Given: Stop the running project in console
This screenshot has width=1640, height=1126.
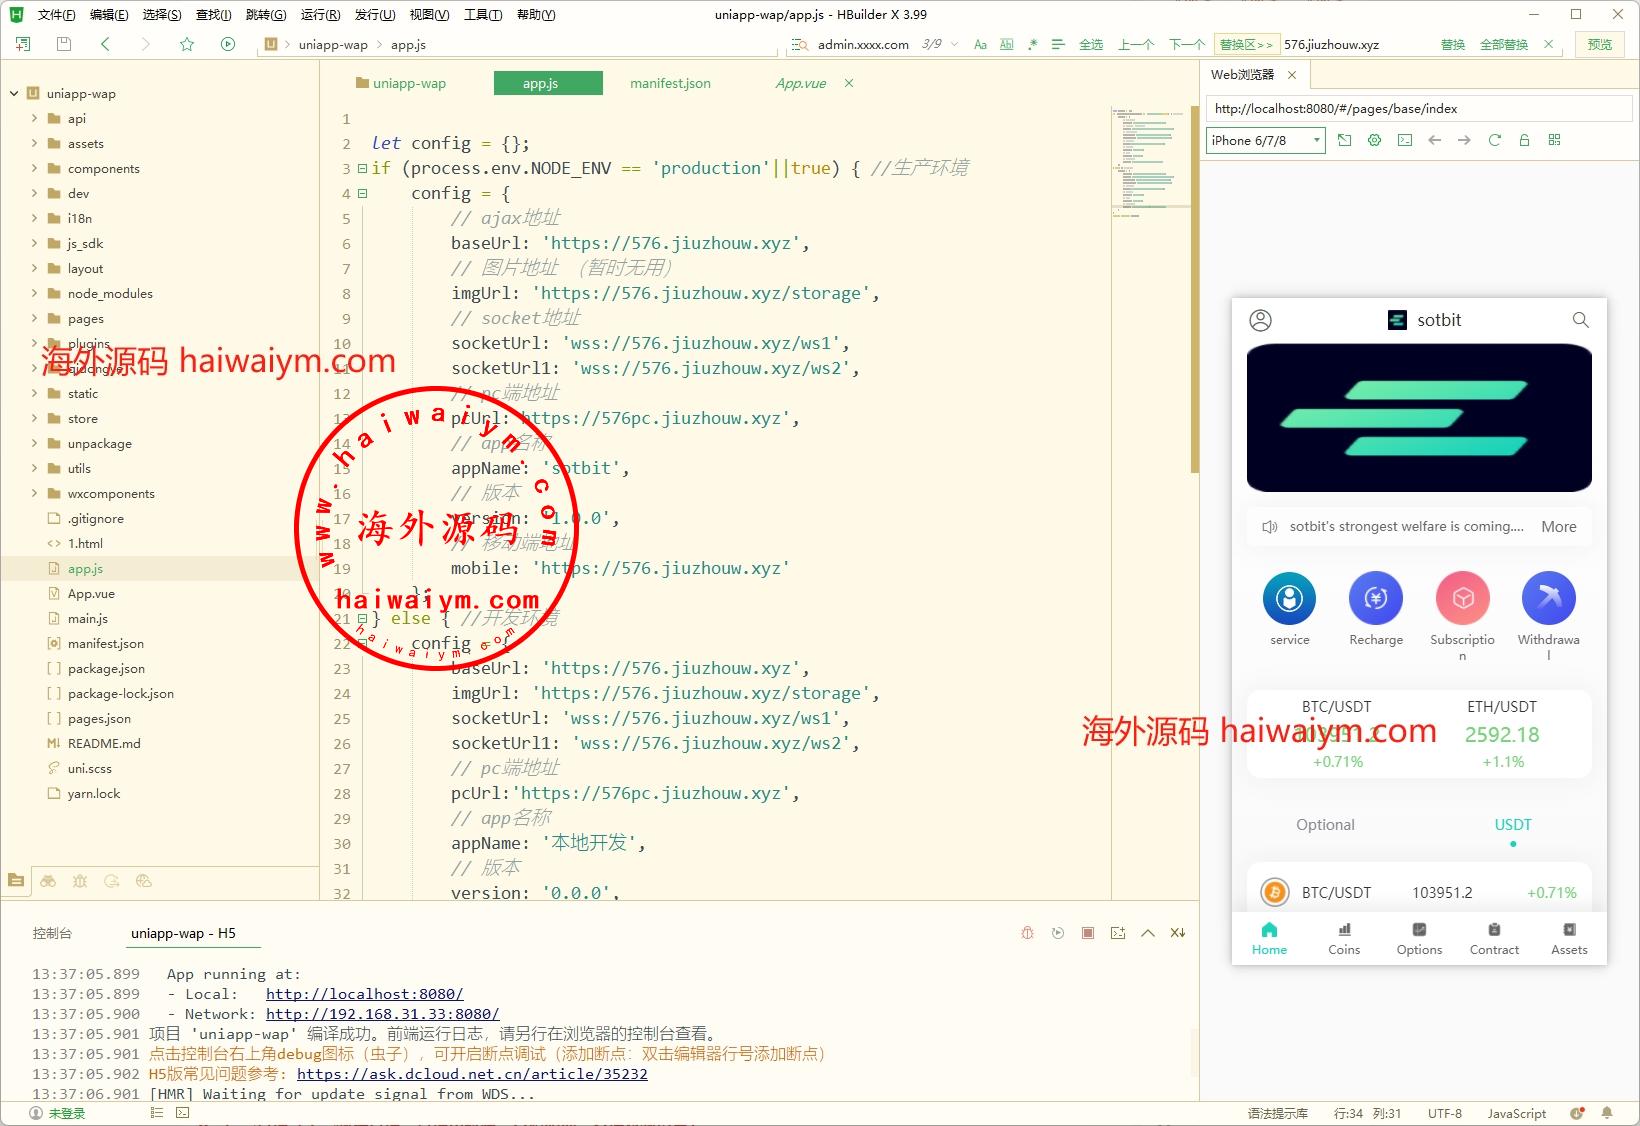Looking at the screenshot, I should [1088, 933].
